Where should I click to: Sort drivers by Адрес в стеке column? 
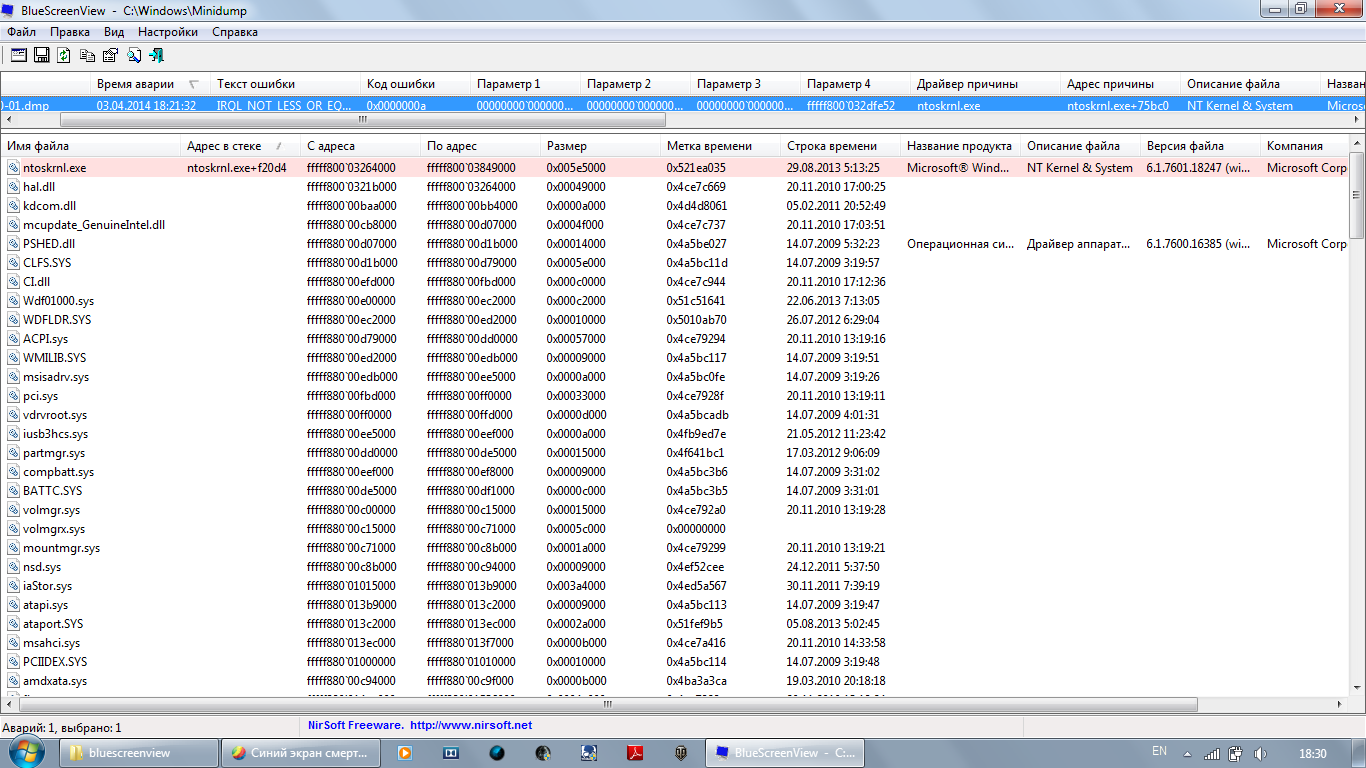[224, 146]
